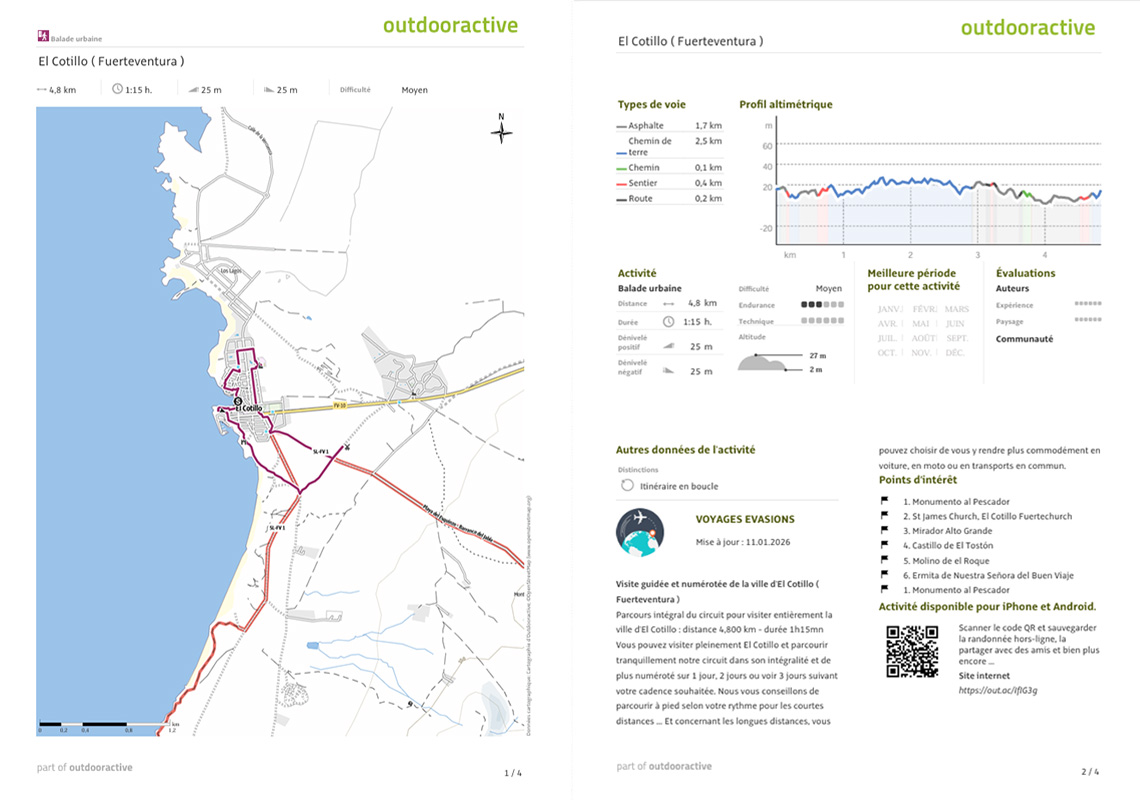
Task: Scan area: click the QR code image
Action: click(912, 651)
